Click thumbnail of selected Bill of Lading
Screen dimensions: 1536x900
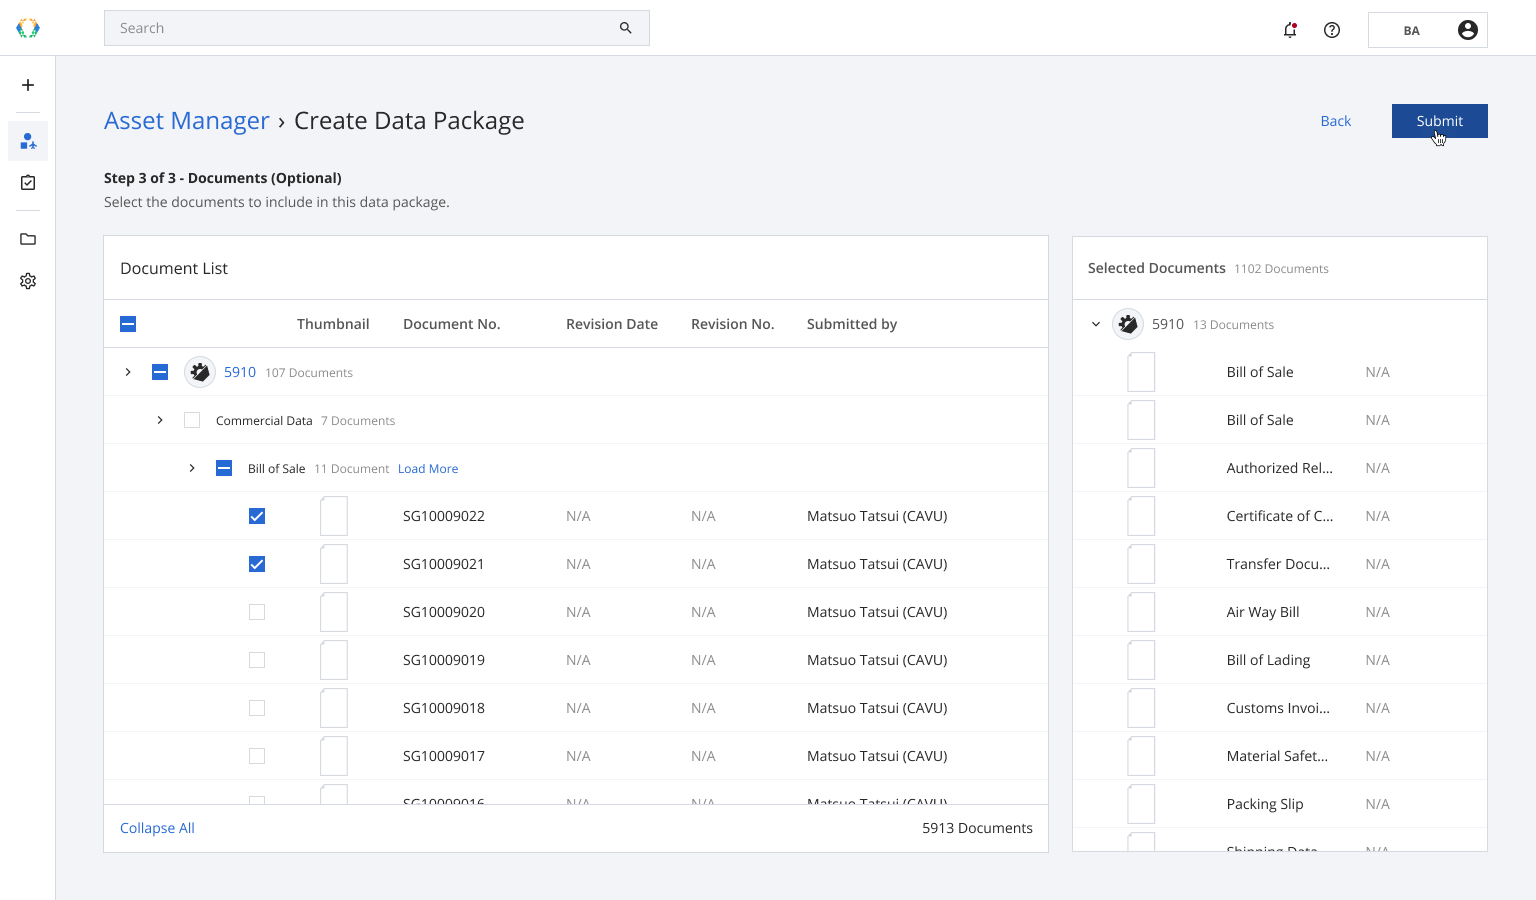pos(1141,660)
